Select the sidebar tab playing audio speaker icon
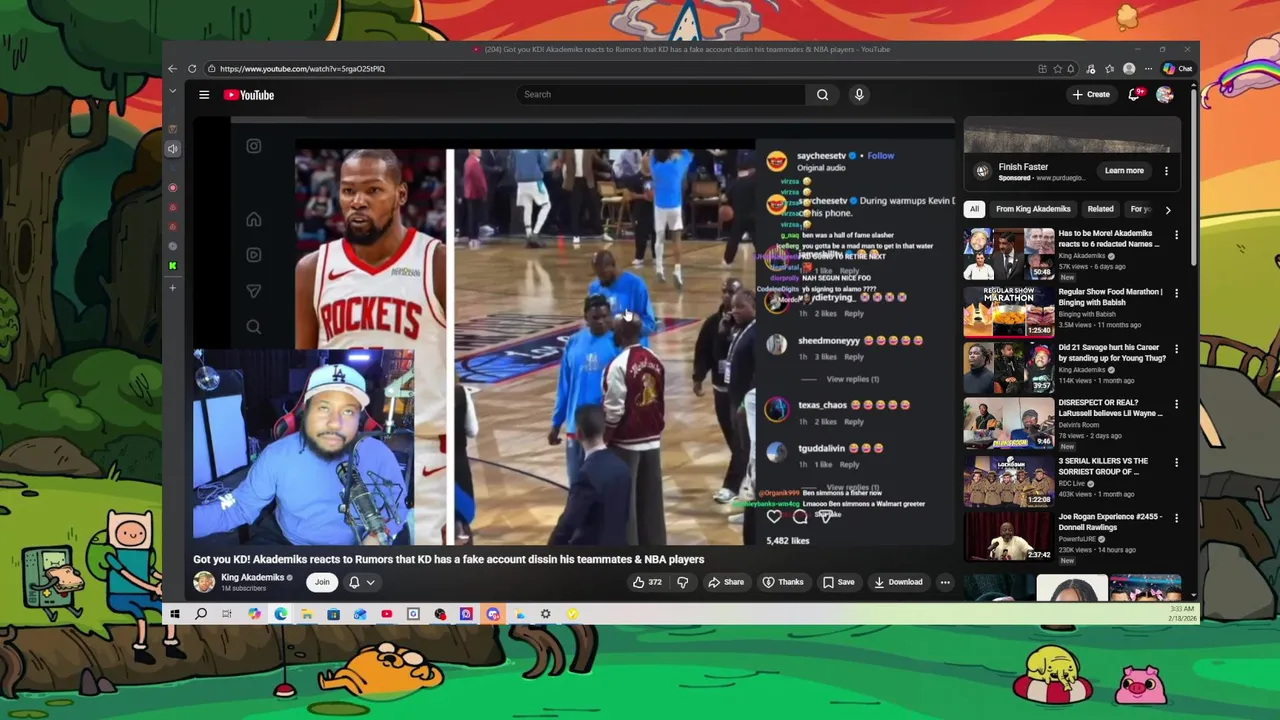This screenshot has width=1280, height=720. pyautogui.click(x=172, y=149)
